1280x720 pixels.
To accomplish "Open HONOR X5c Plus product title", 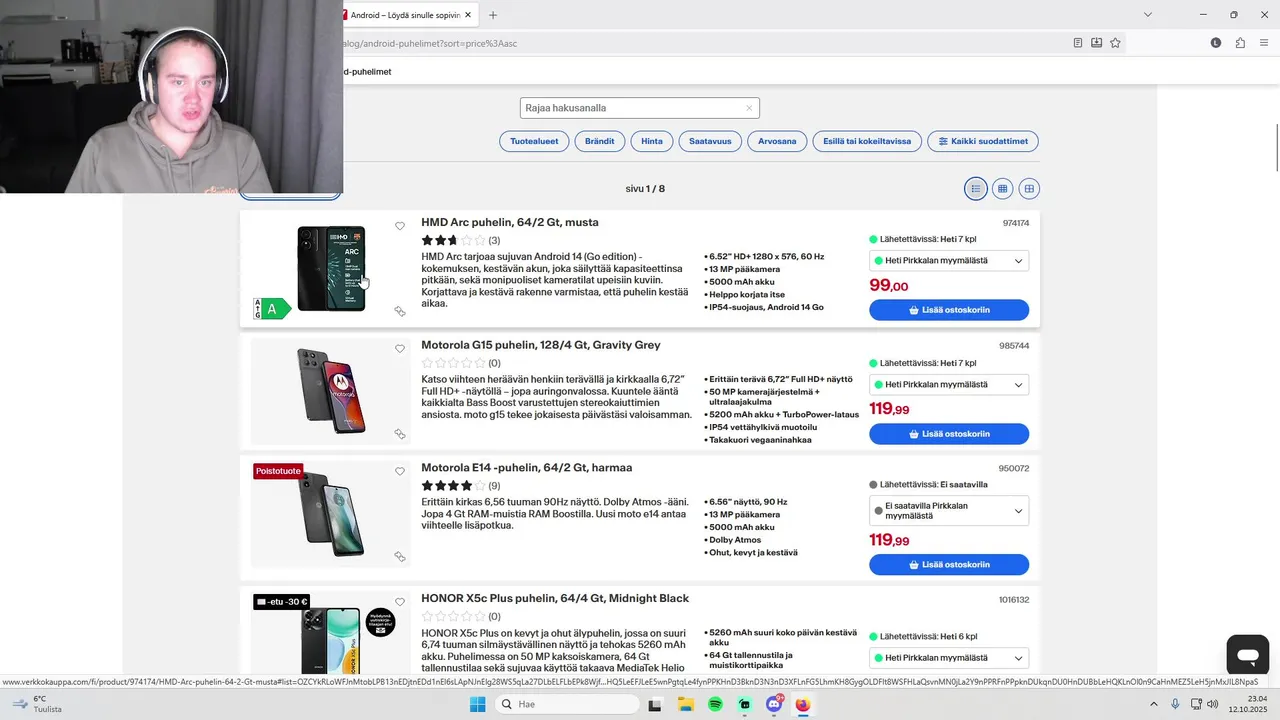I will 555,598.
